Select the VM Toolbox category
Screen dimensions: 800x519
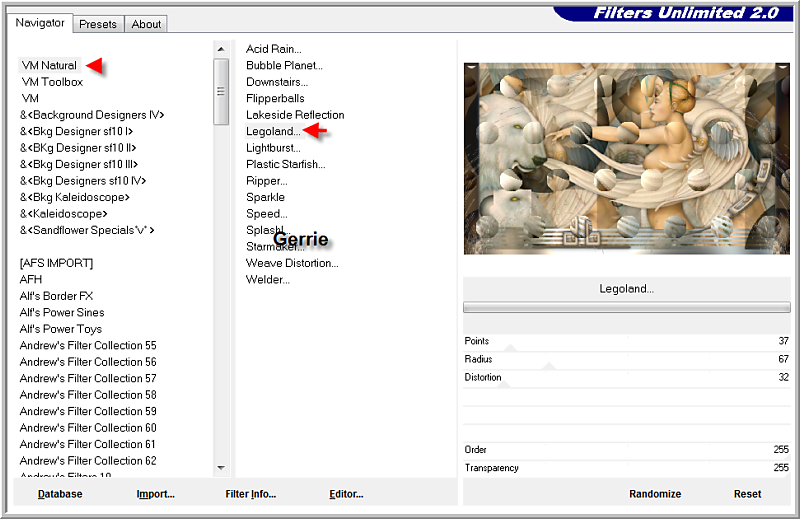[x=52, y=82]
